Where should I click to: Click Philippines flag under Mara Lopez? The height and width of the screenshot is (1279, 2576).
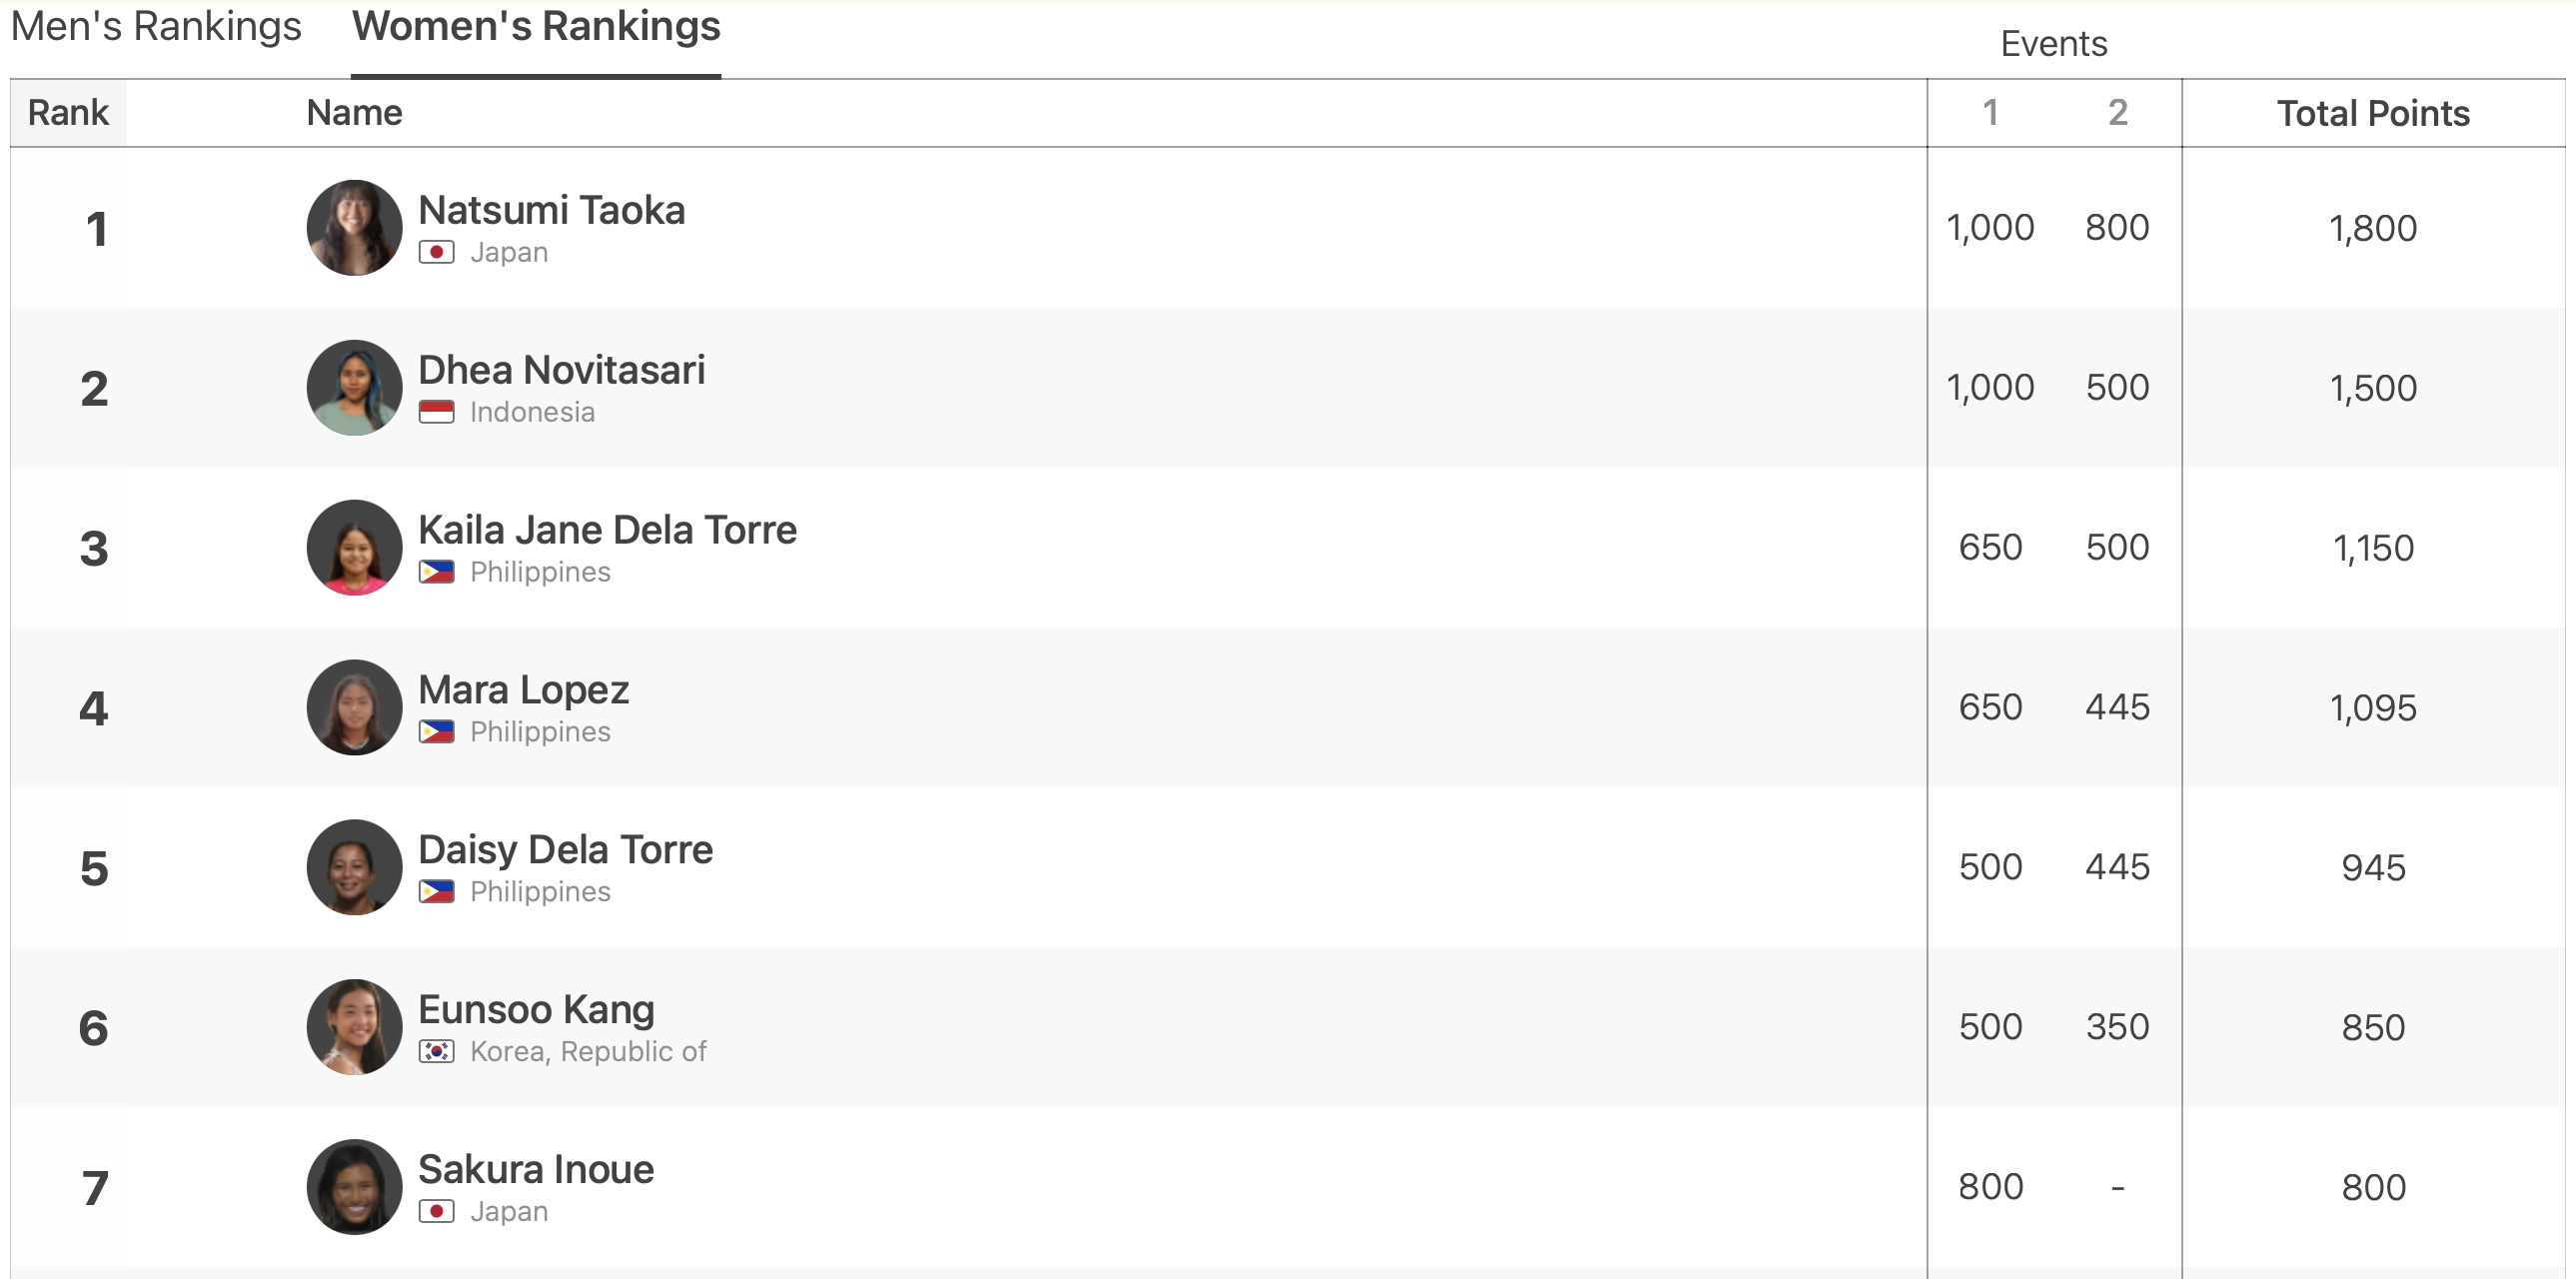coord(436,732)
